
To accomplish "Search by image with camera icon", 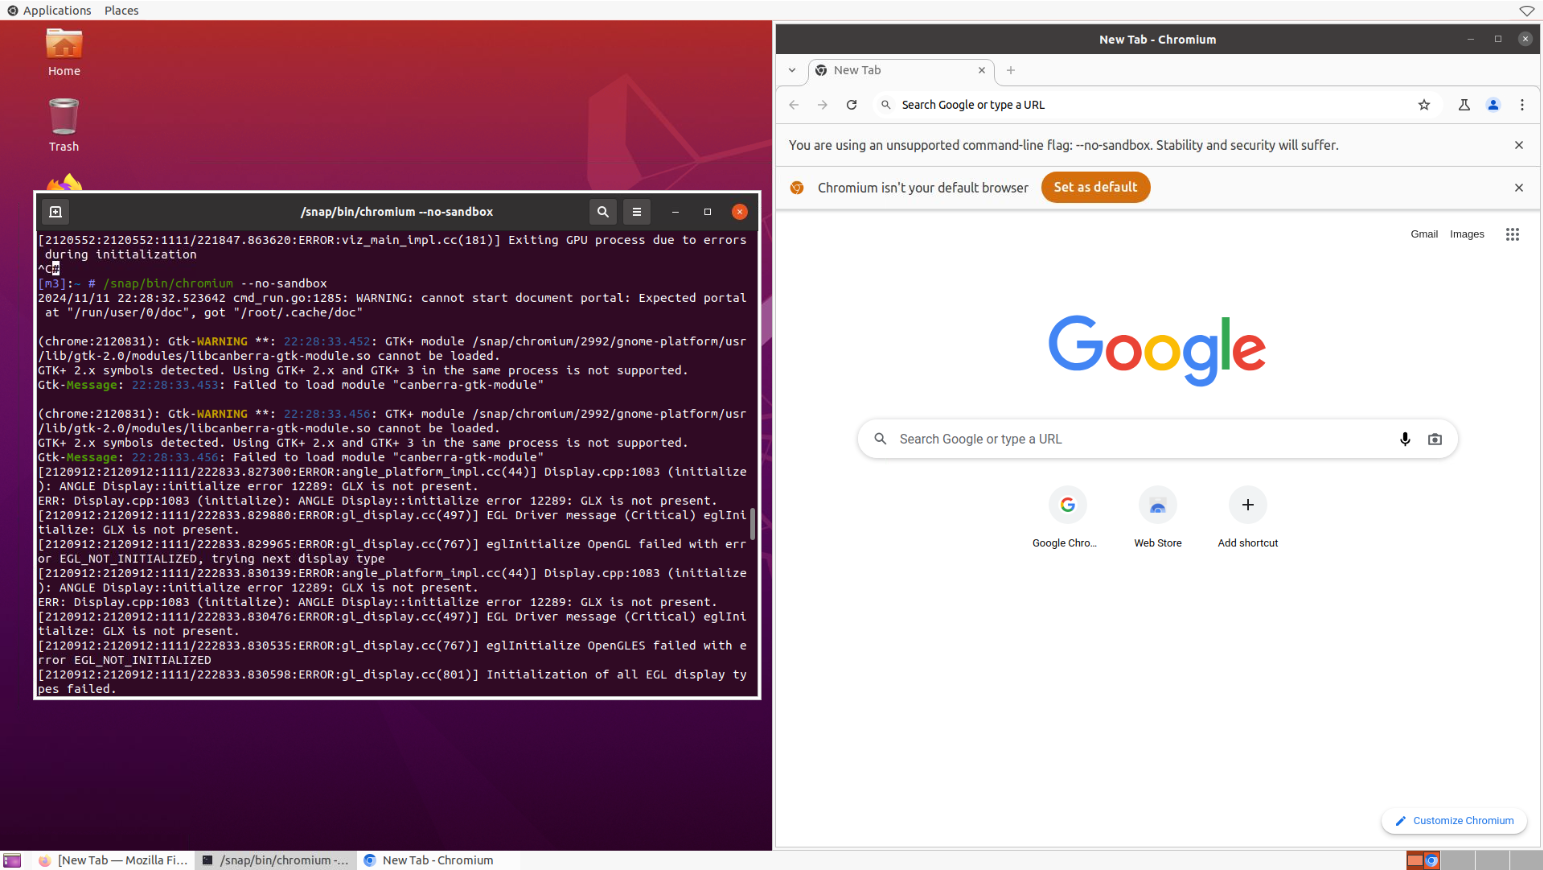I will [x=1435, y=439].
